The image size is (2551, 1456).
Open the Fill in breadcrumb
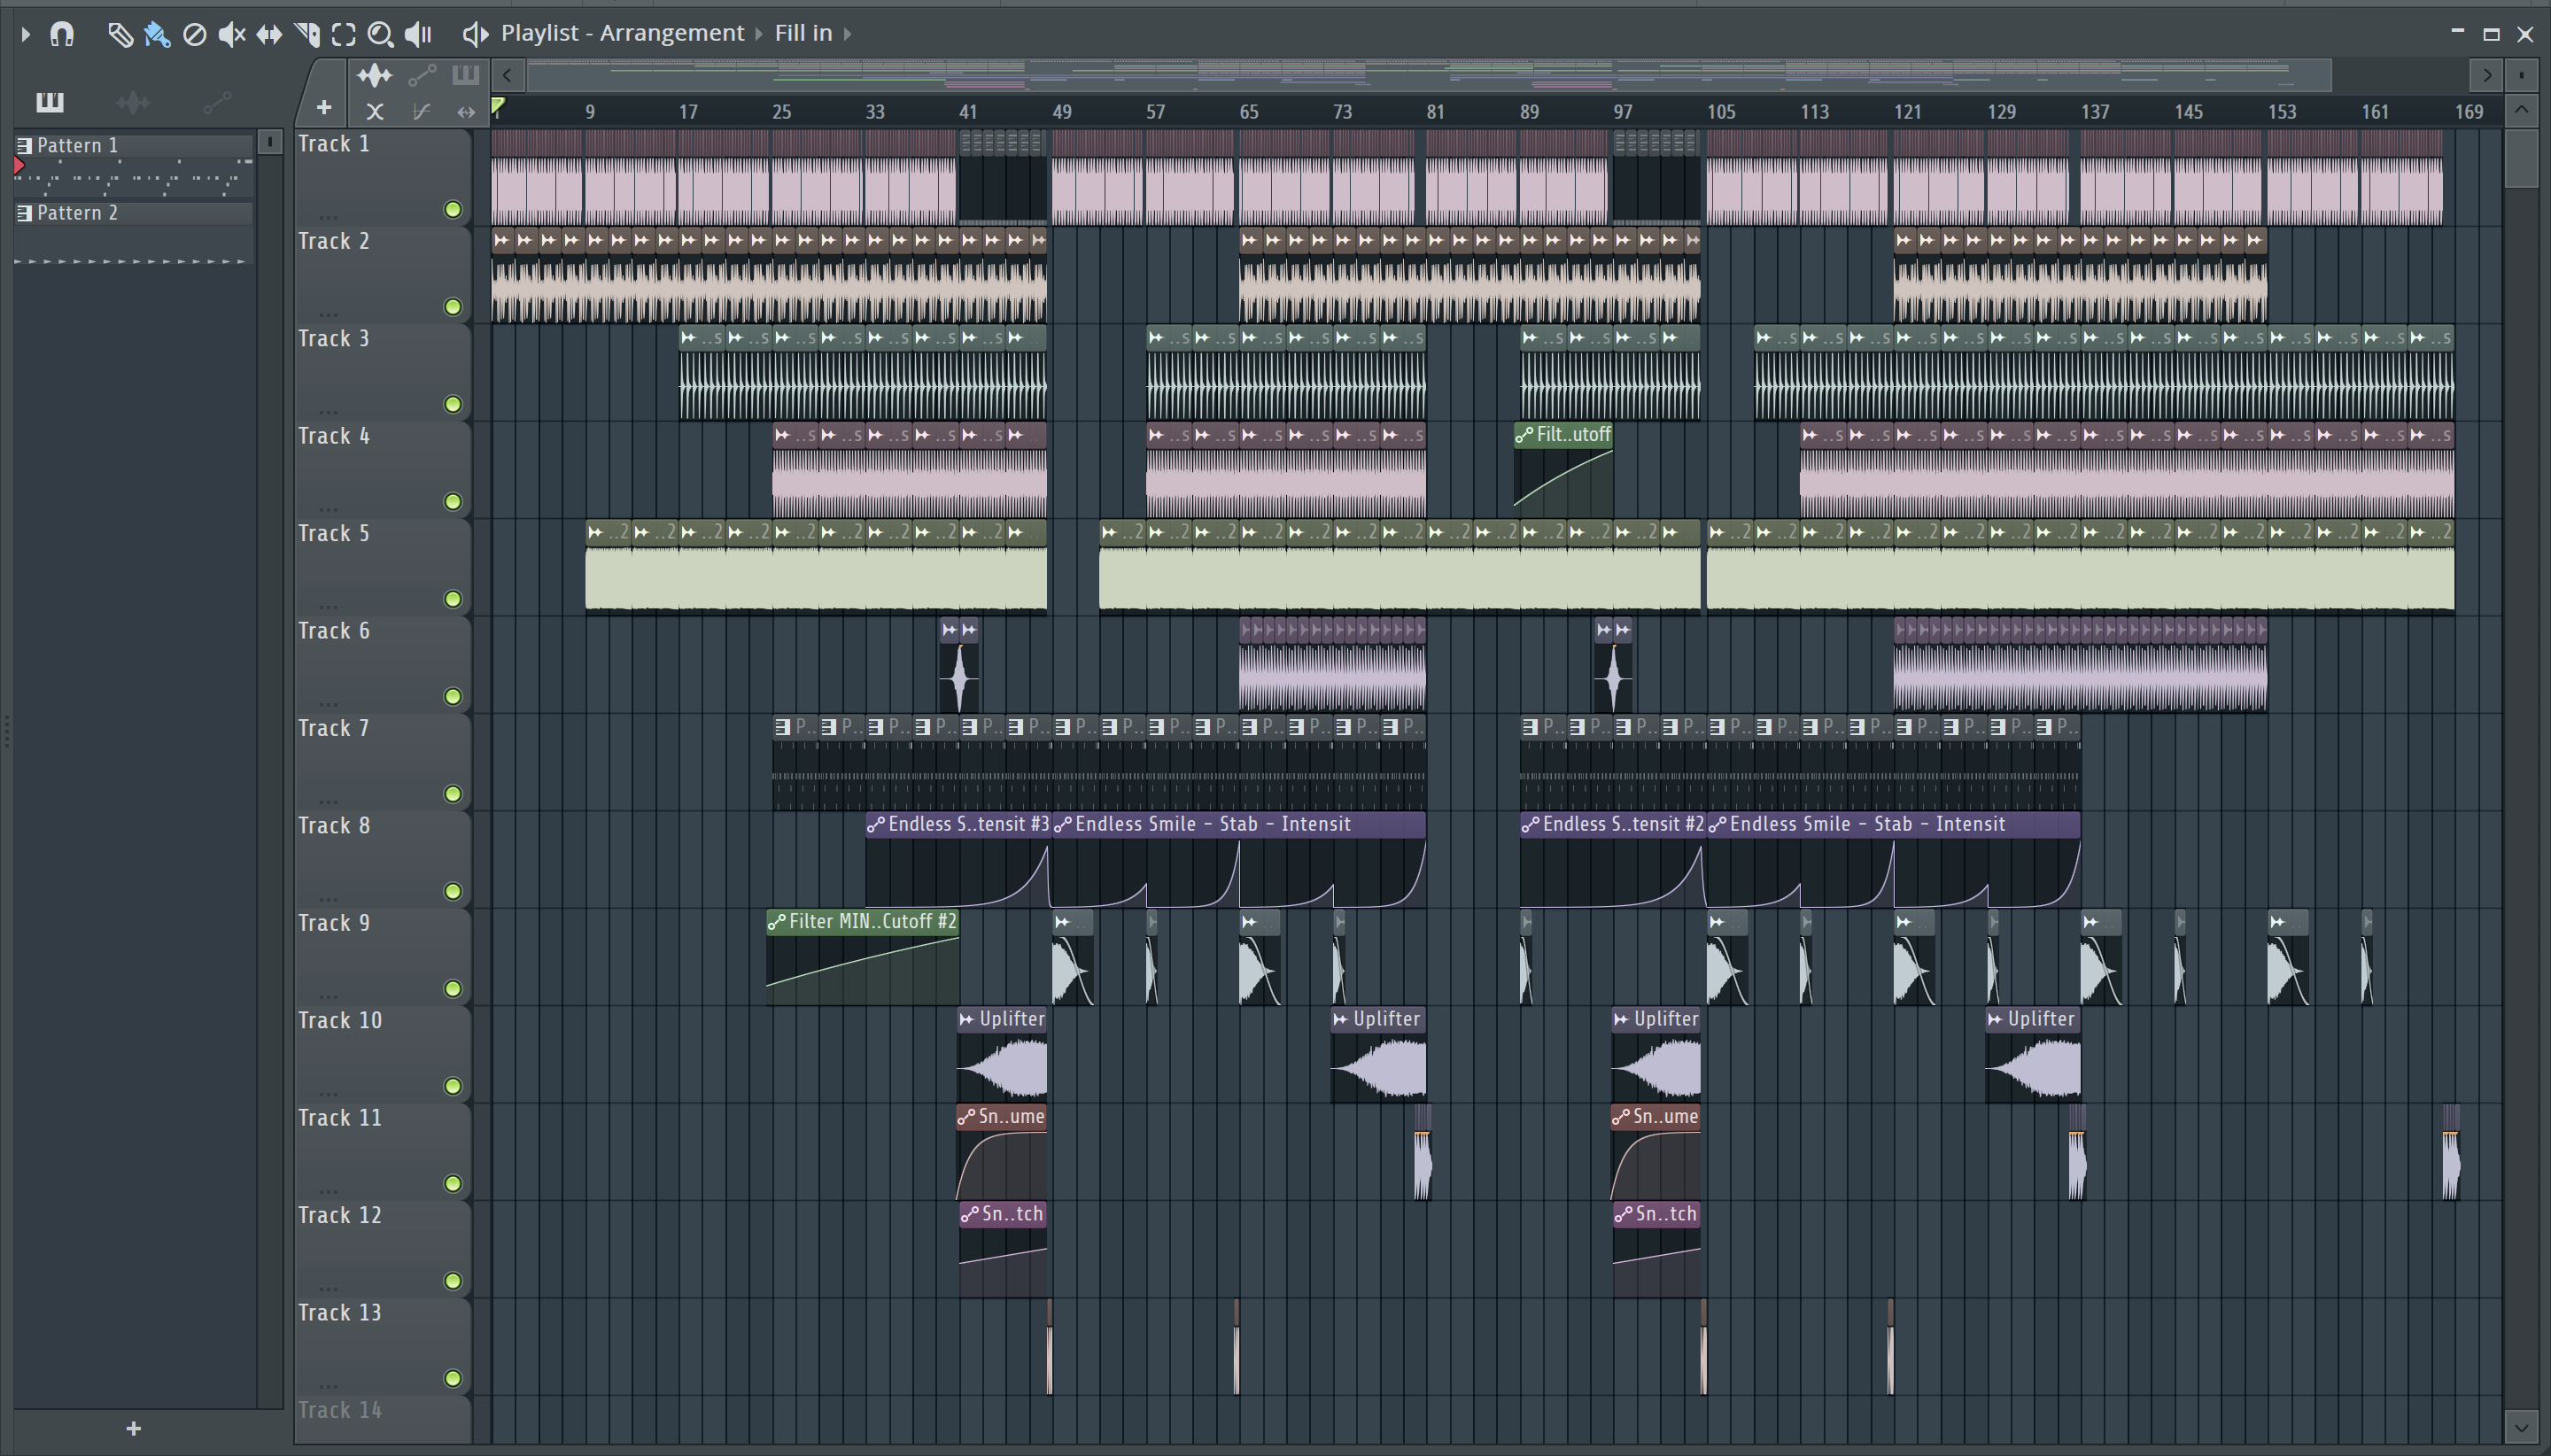pos(803,33)
